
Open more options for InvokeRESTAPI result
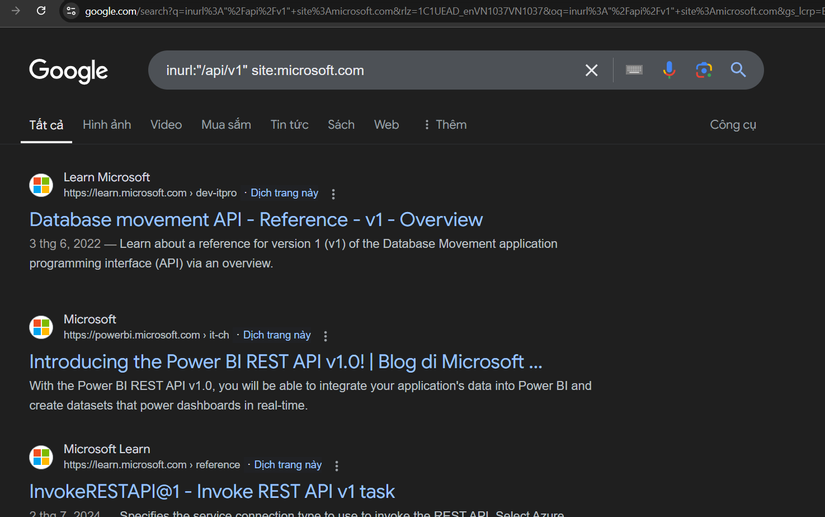coord(337,465)
